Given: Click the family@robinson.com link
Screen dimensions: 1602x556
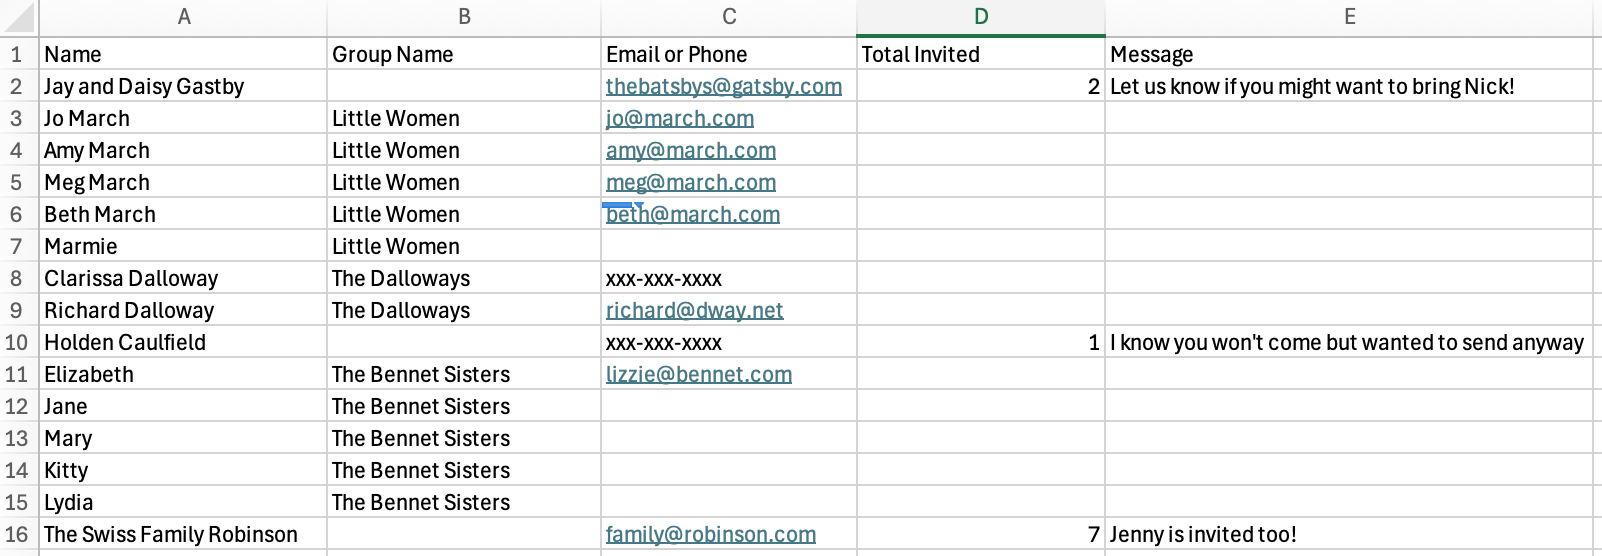Looking at the screenshot, I should 710,535.
